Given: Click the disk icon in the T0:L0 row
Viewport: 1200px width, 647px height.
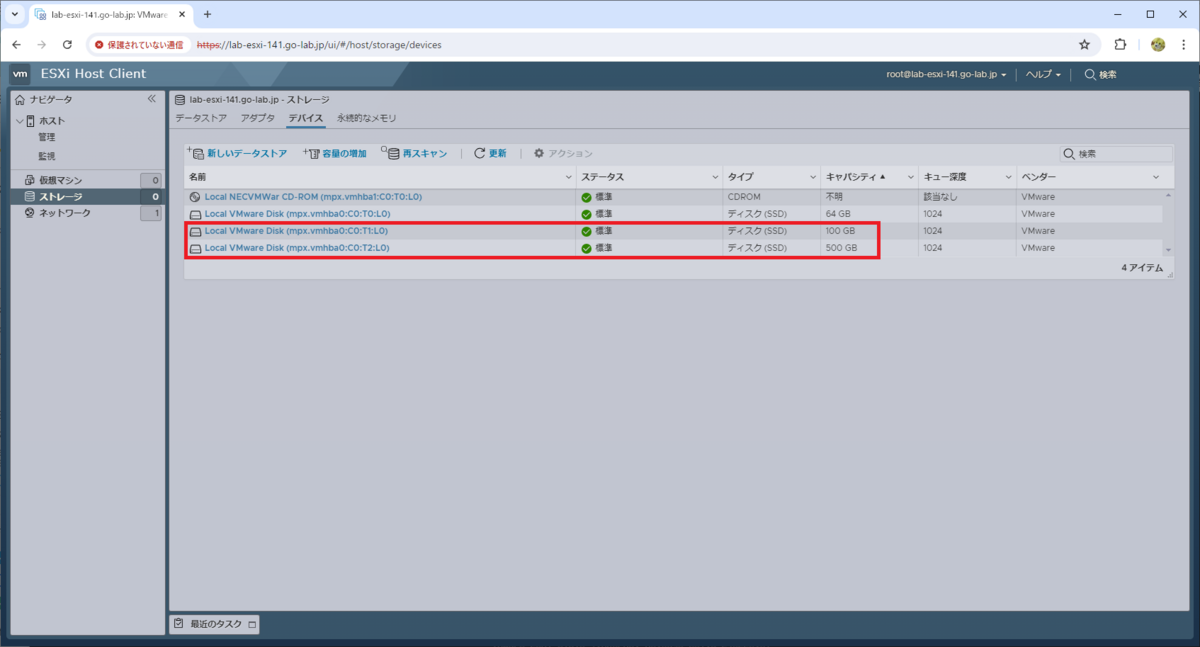Looking at the screenshot, I should 195,214.
